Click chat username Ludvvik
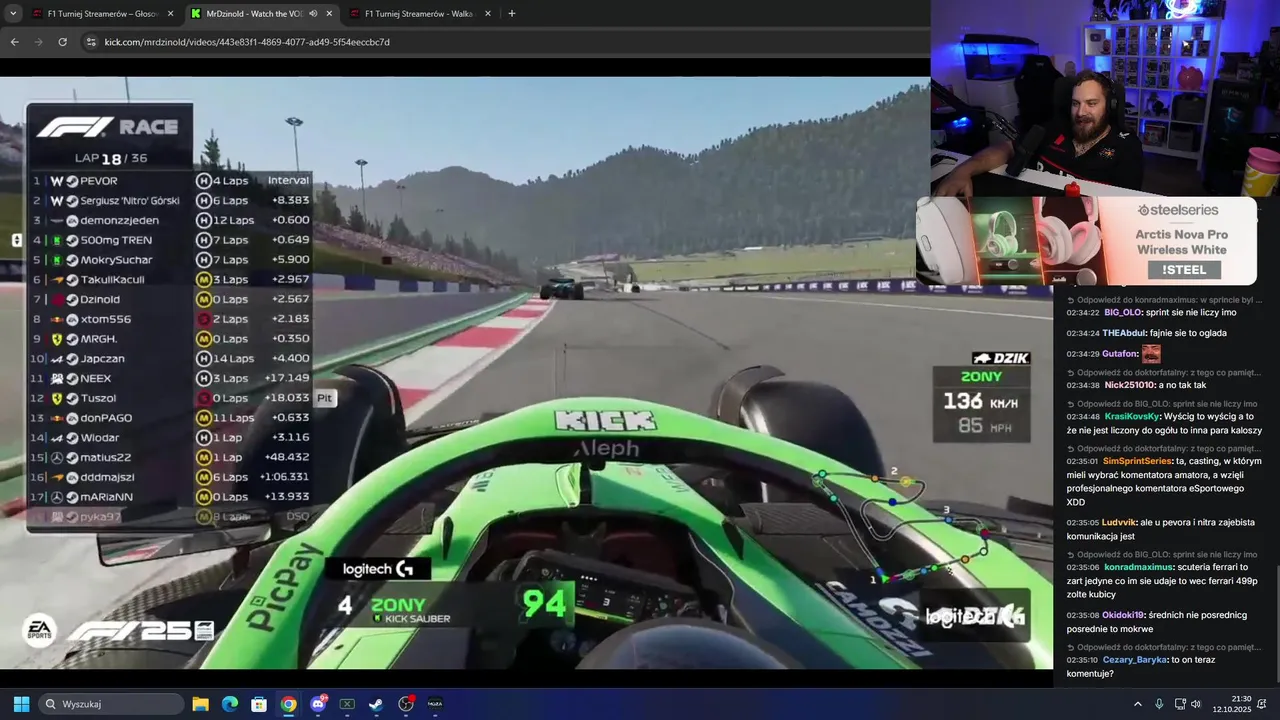The image size is (1280, 720). point(1119,522)
